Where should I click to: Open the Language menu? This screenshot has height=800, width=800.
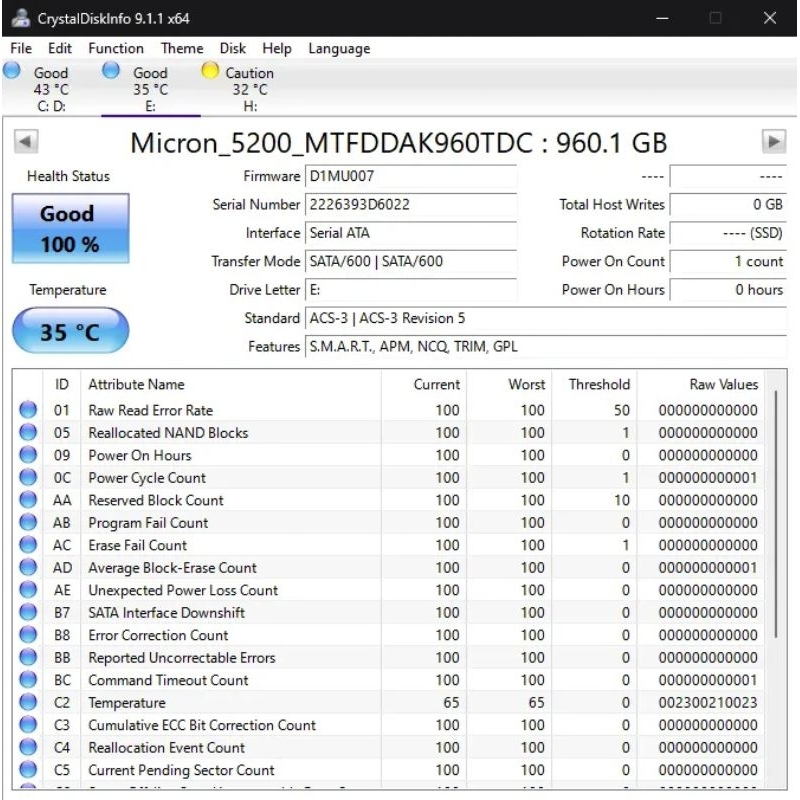(x=339, y=48)
